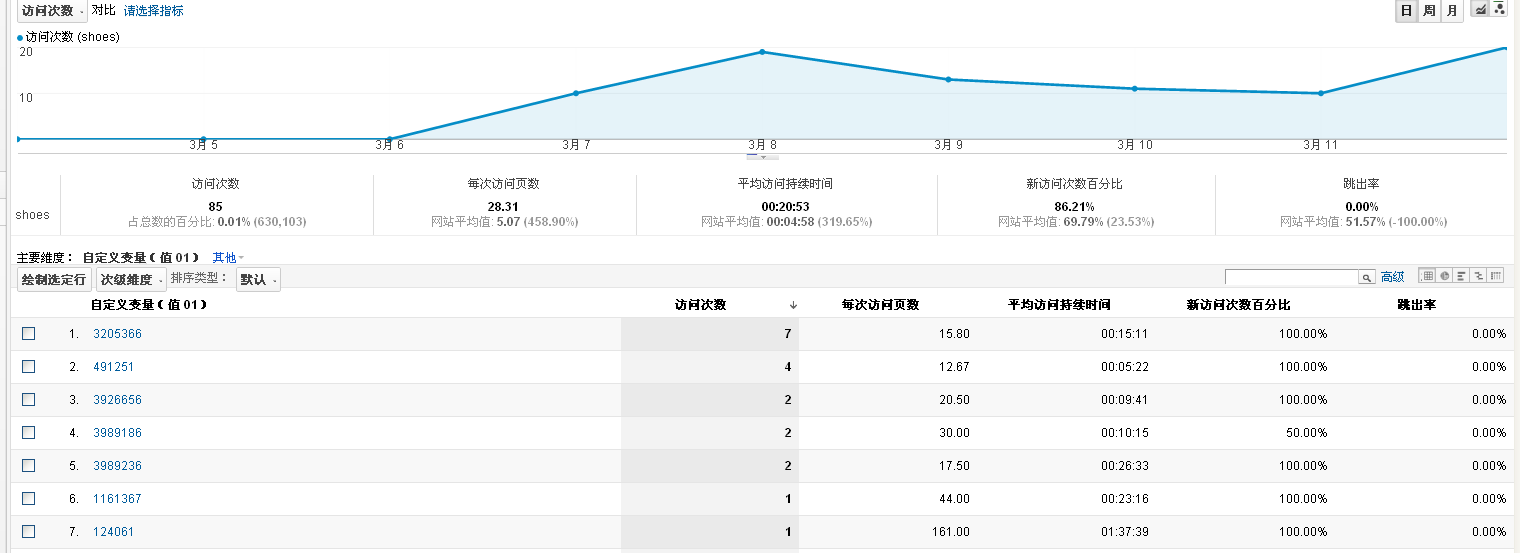Switch graph to 月 (month) view
This screenshot has width=1520, height=553.
tap(1451, 11)
